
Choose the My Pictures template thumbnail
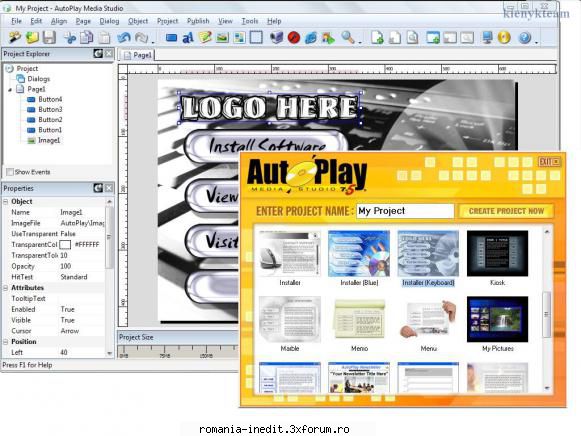[497, 319]
